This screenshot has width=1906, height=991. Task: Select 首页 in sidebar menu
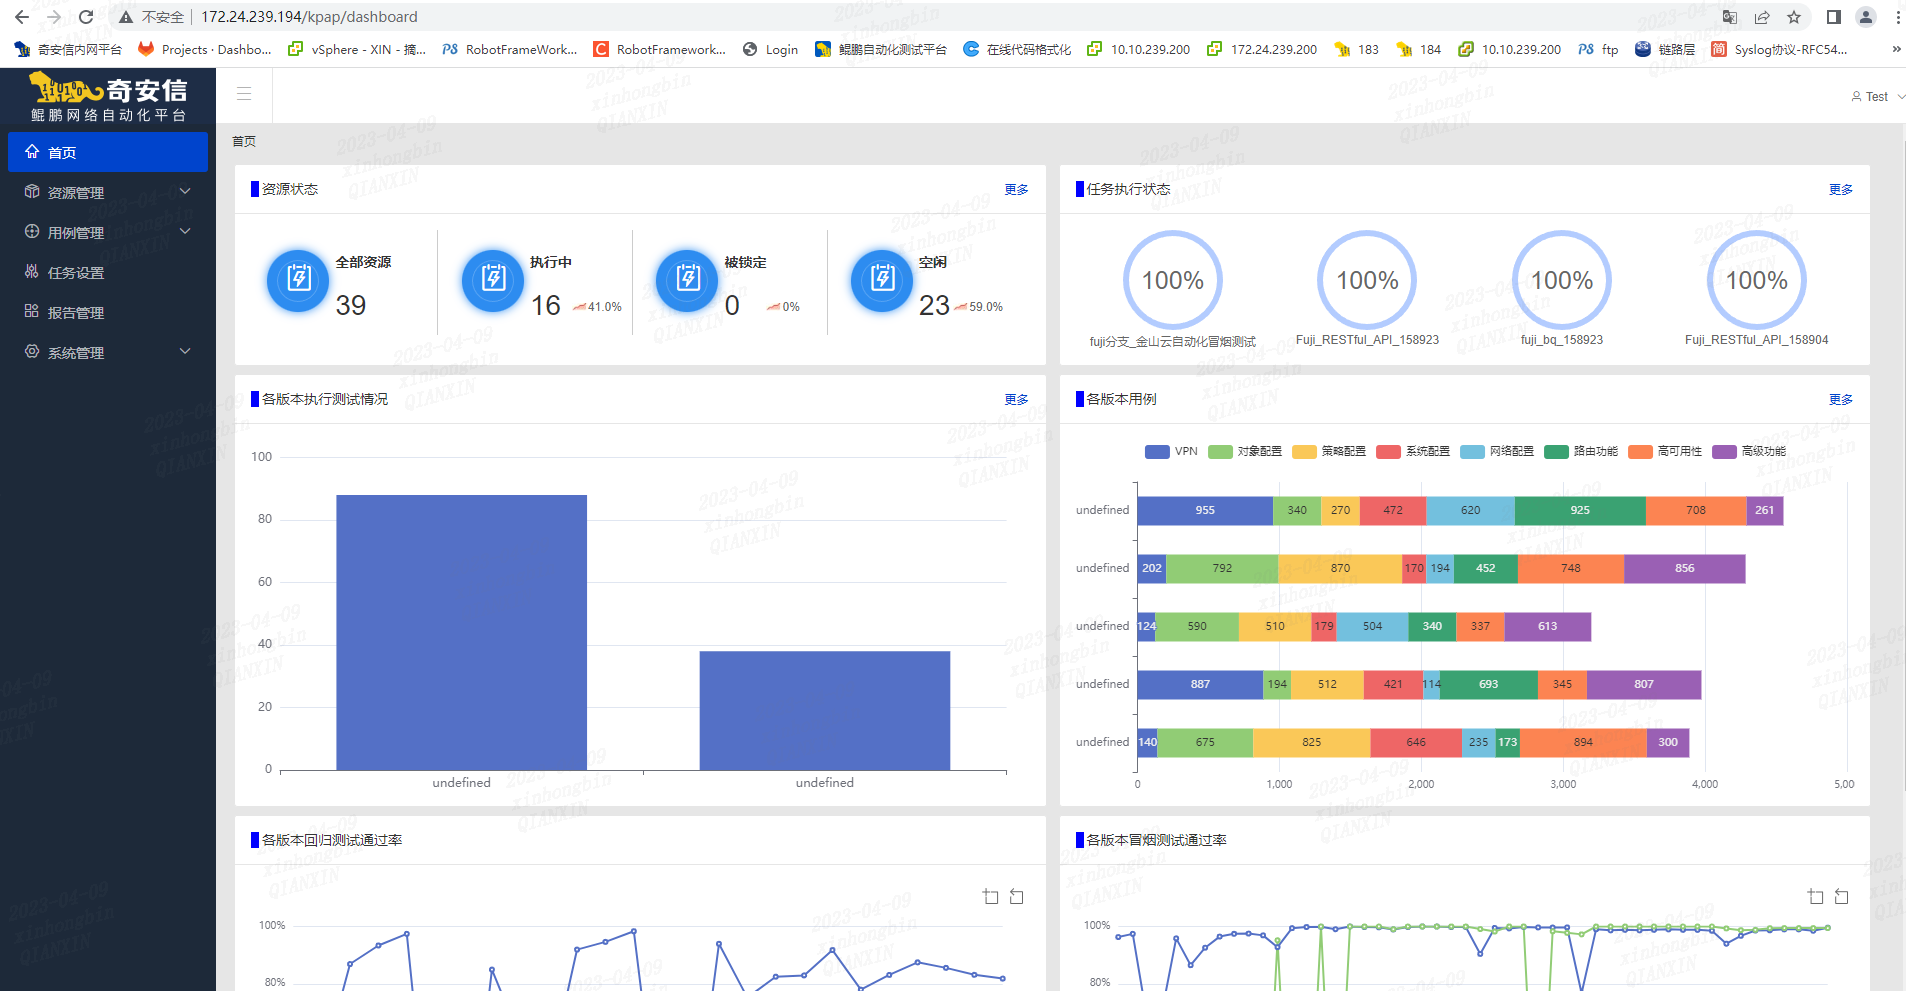108,152
